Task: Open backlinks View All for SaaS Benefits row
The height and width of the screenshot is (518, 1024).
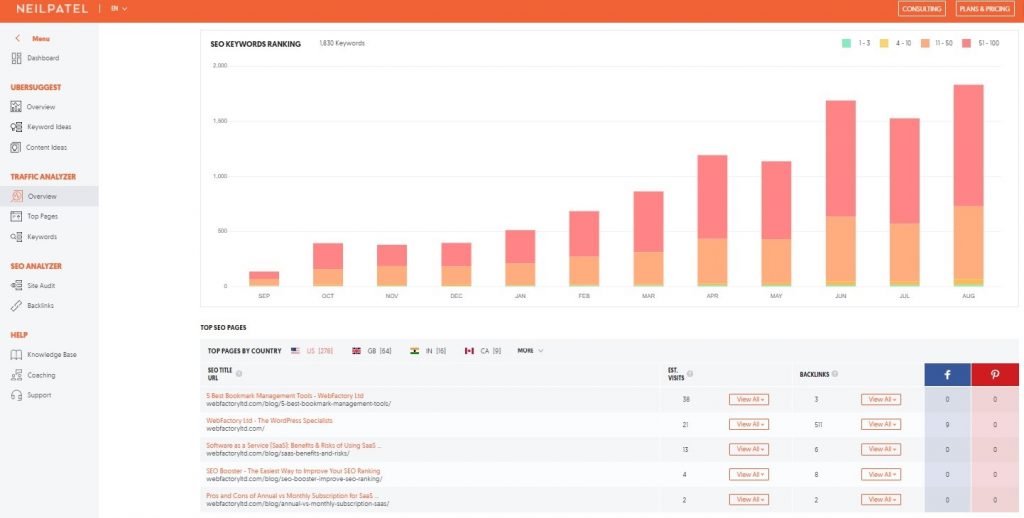Action: 881,449
